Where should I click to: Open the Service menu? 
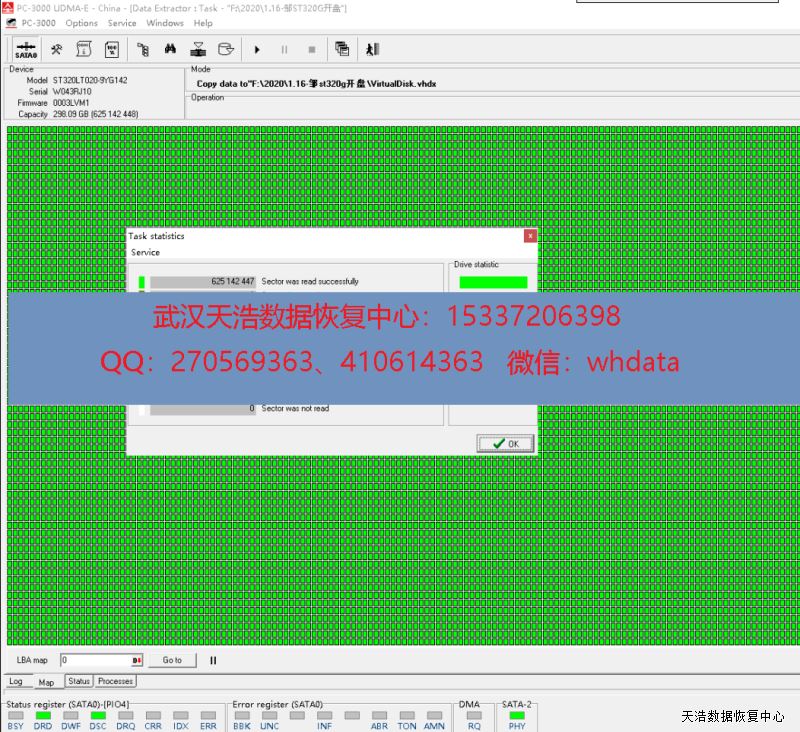click(122, 23)
